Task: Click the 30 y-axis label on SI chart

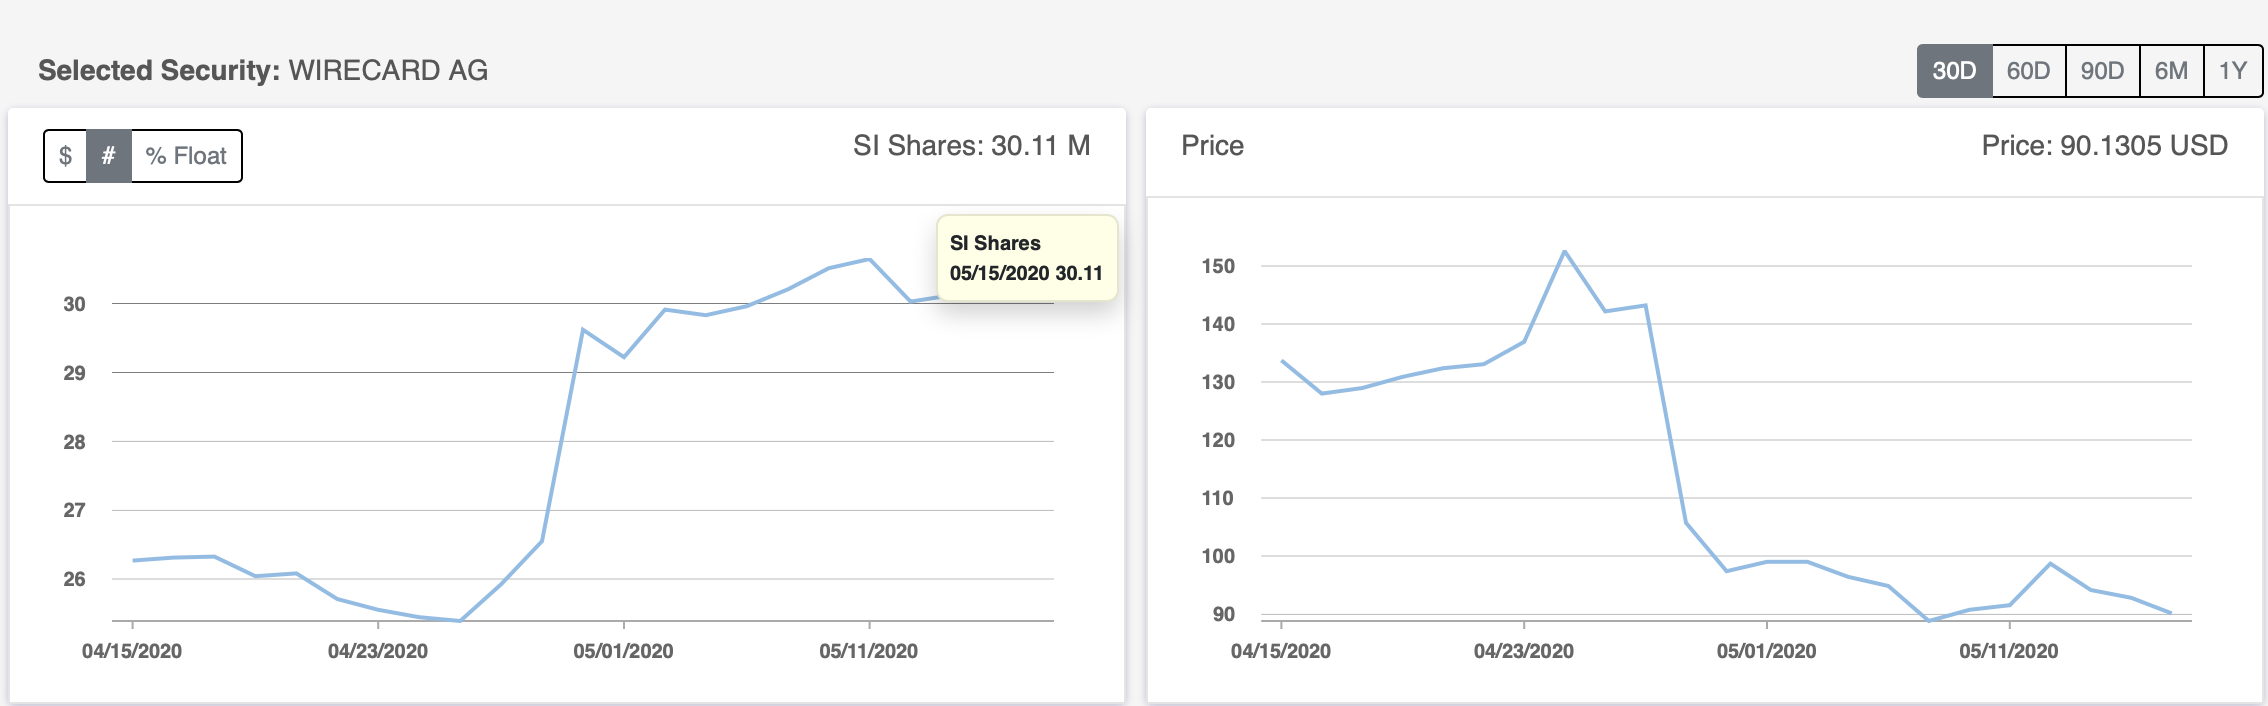Action: (74, 304)
